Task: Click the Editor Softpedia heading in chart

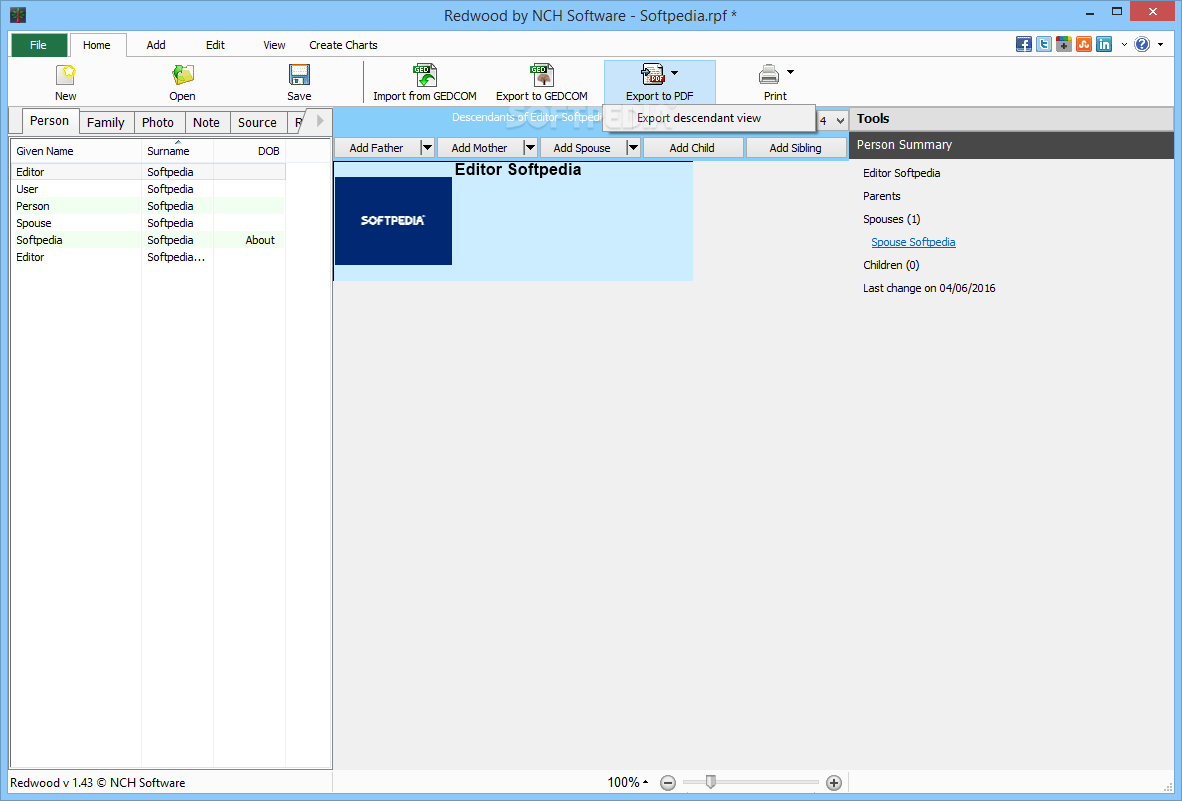Action: (518, 170)
